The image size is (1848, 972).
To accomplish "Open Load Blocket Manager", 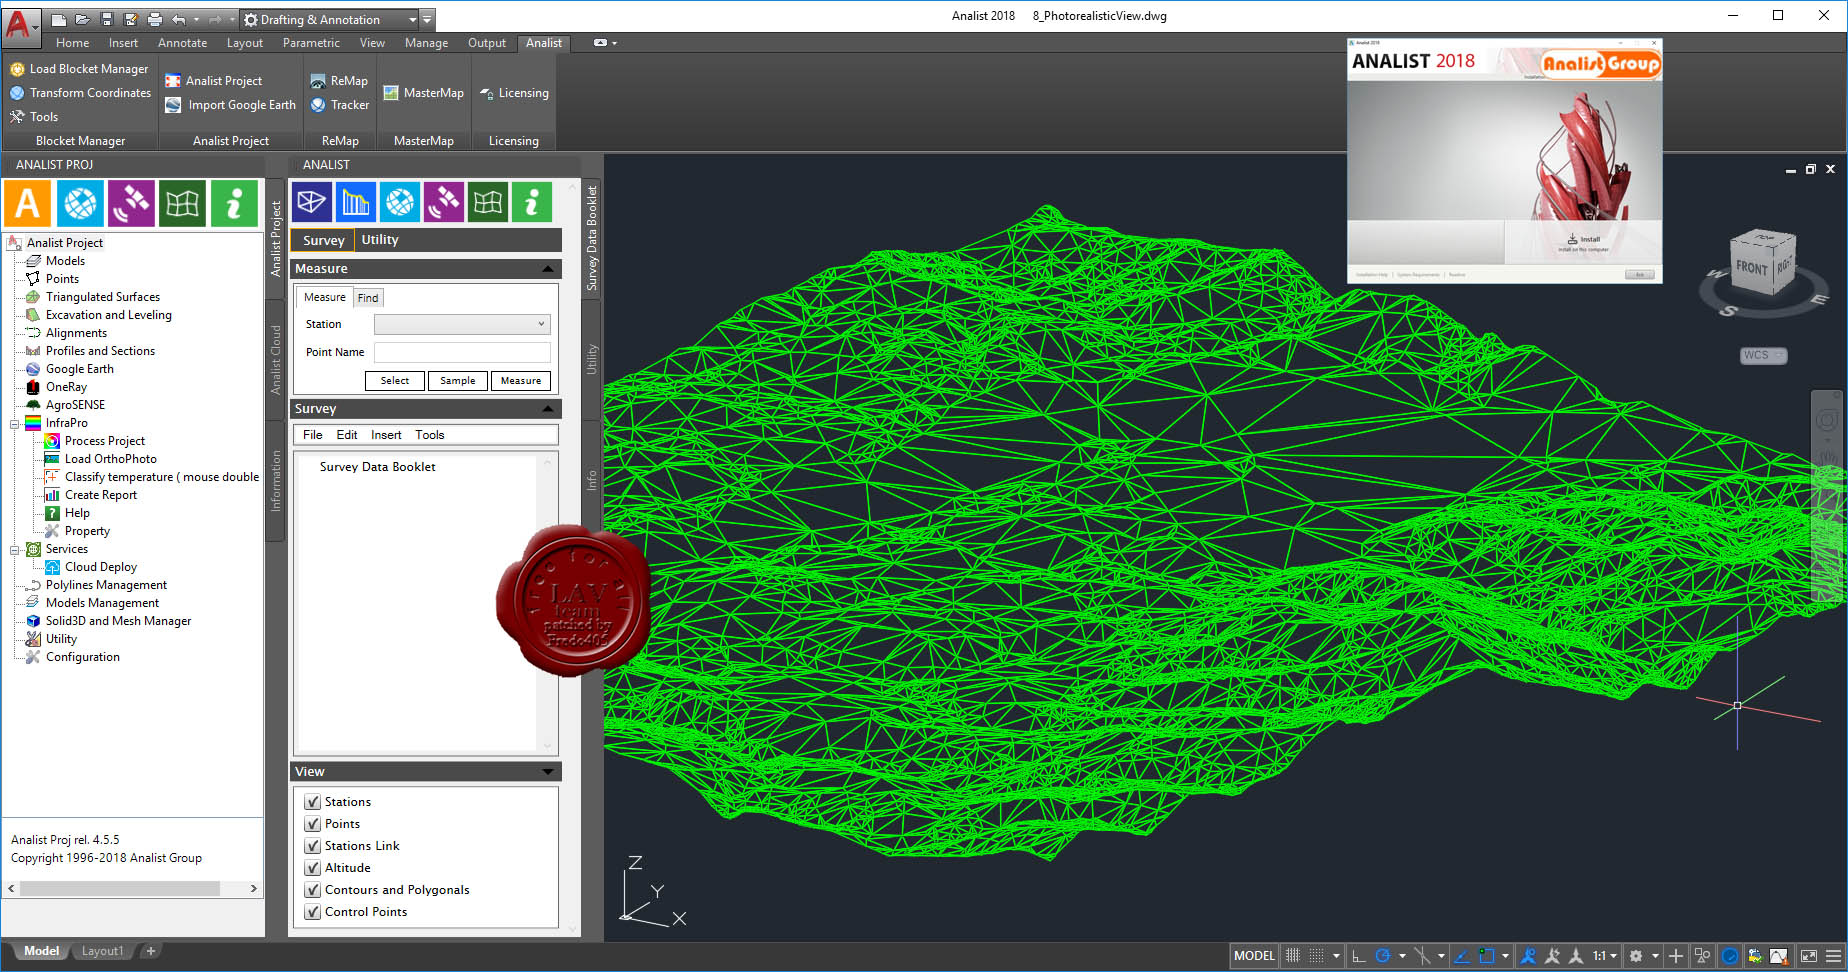I will 79,69.
